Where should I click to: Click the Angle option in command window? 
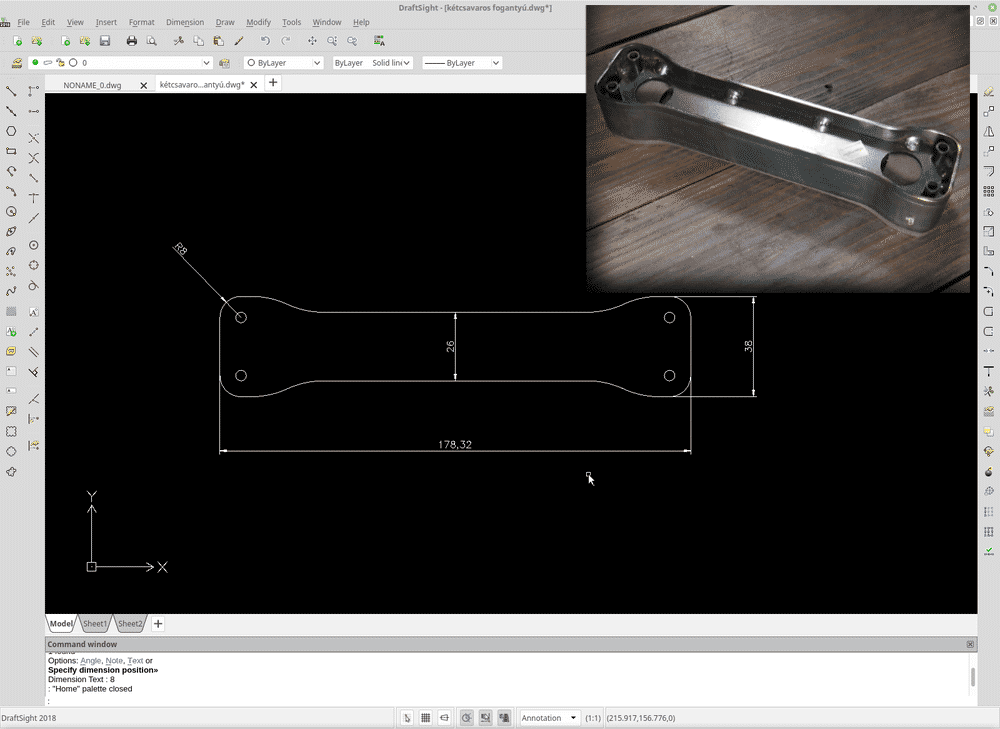(91, 661)
